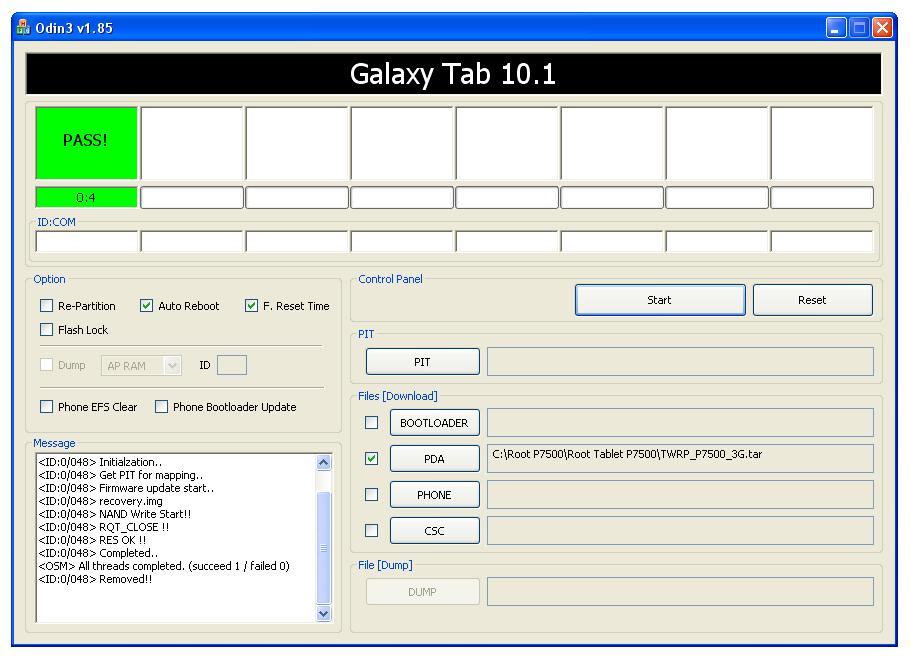Click the BOOTLOADER file button
The image size is (910, 660).
point(435,423)
